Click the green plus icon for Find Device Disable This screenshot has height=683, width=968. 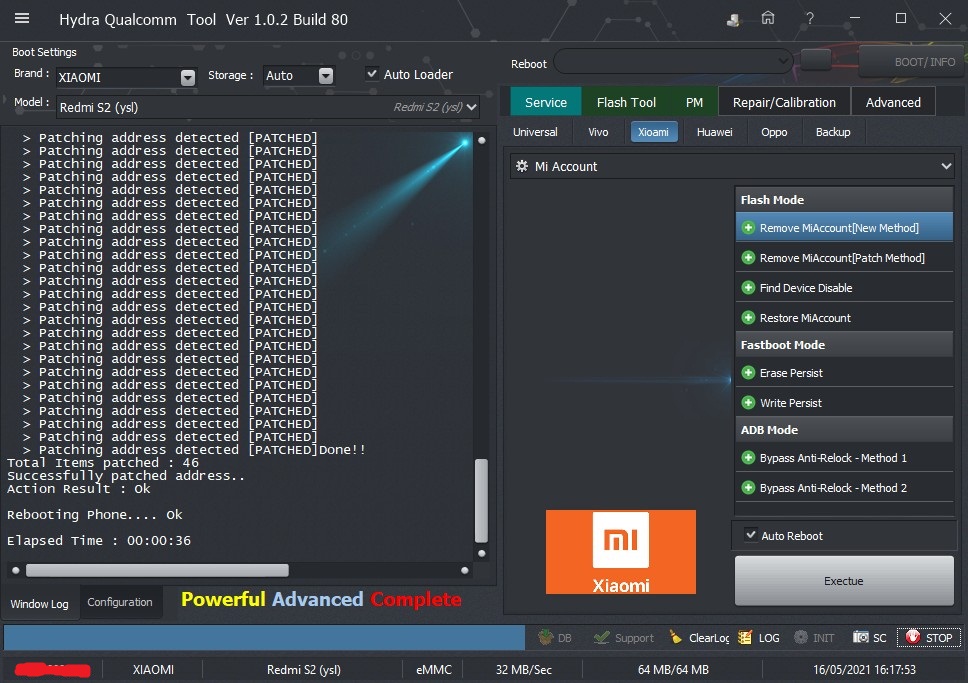[x=748, y=288]
